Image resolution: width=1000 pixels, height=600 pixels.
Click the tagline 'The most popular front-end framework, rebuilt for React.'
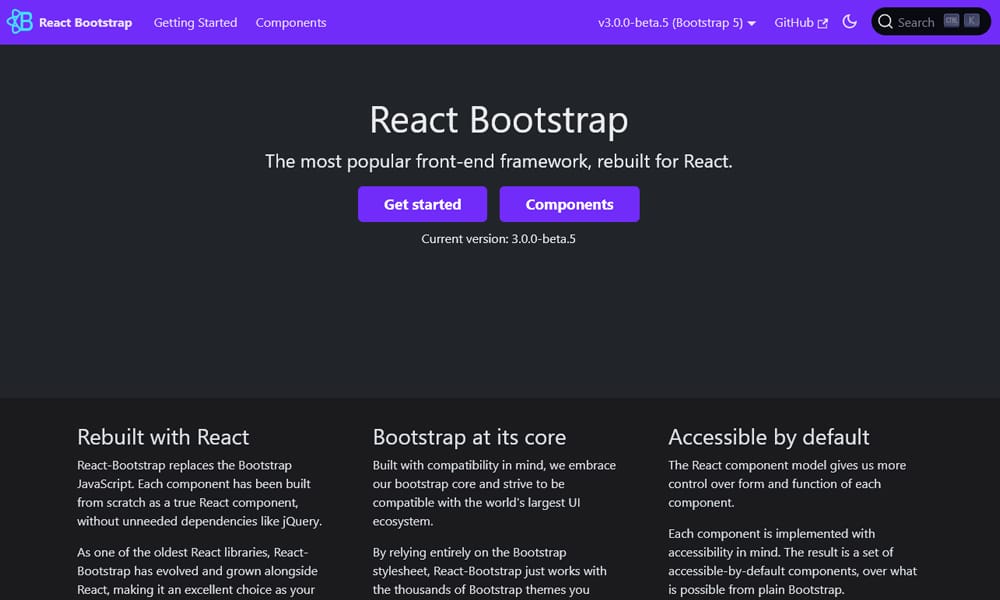[x=499, y=161]
